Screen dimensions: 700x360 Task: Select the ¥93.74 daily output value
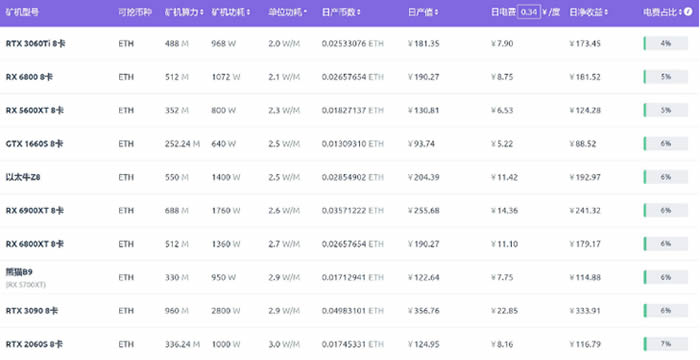point(421,144)
